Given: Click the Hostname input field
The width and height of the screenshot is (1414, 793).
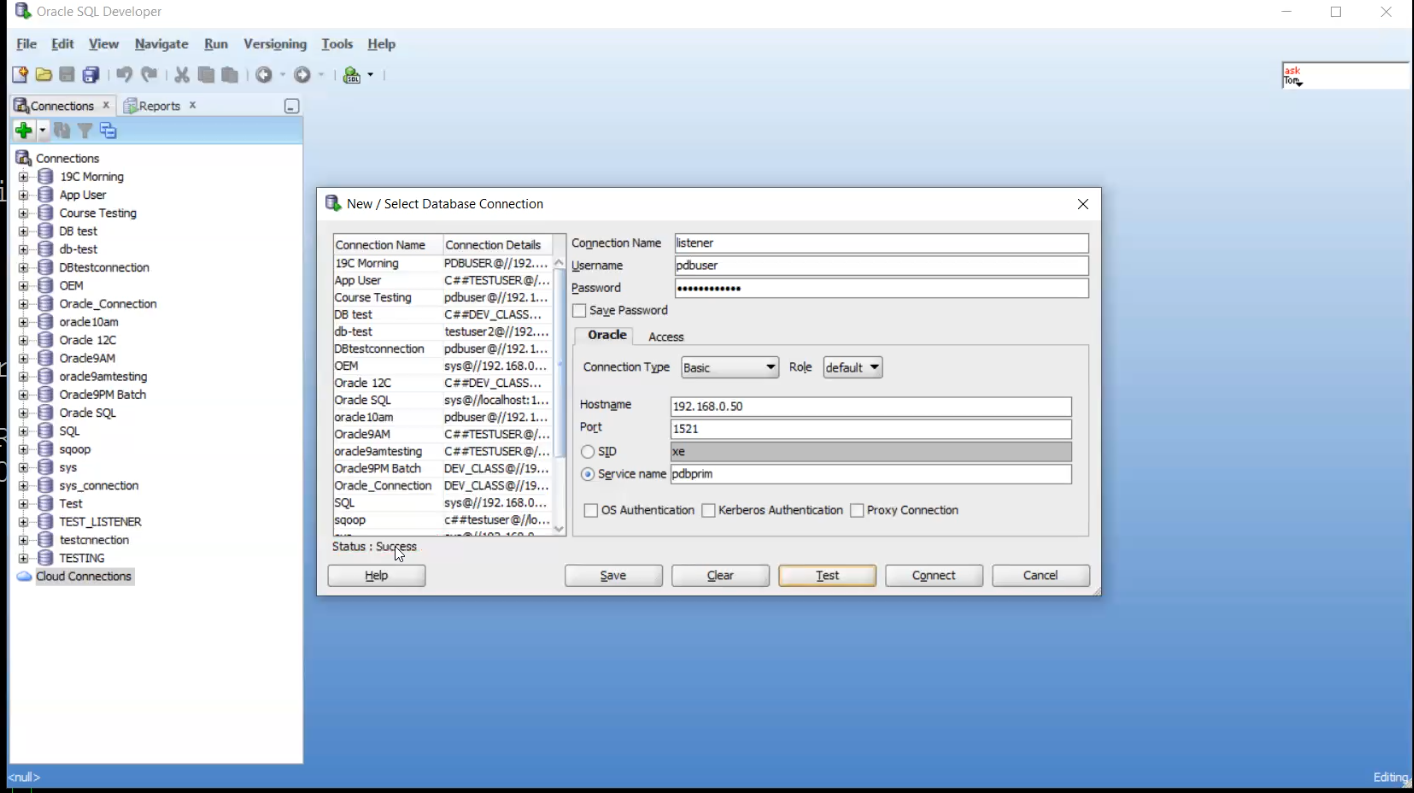Looking at the screenshot, I should point(871,407).
